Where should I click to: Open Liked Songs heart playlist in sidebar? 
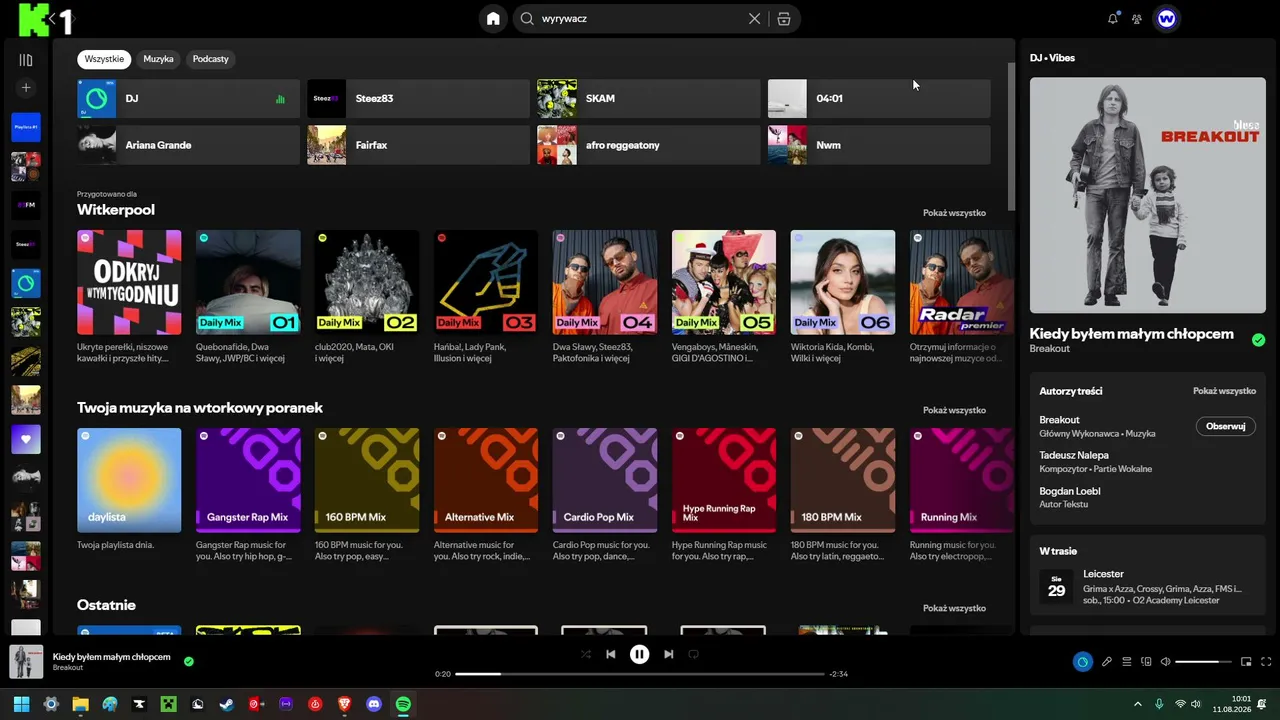(26, 439)
